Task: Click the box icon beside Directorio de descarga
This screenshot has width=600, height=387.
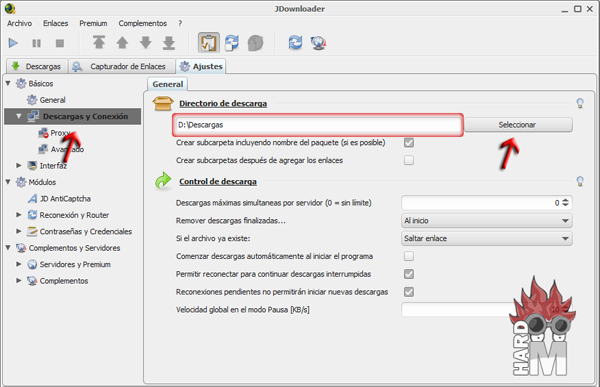Action: (163, 103)
